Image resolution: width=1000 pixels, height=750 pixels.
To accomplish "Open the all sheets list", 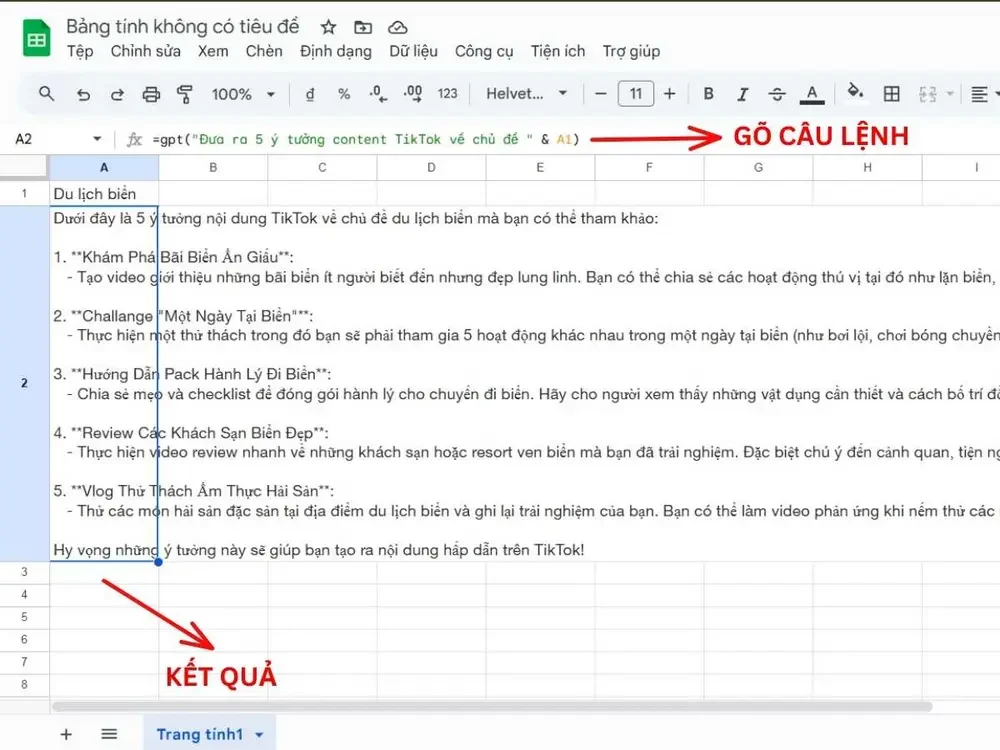I will 109,734.
